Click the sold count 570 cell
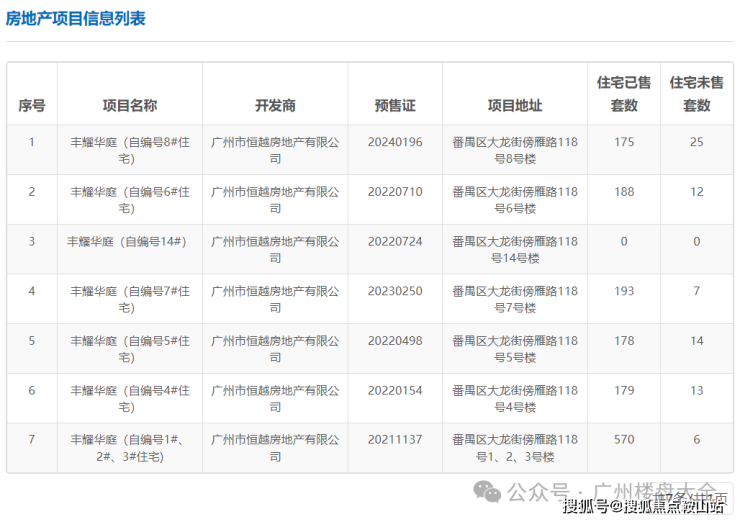 click(x=623, y=440)
